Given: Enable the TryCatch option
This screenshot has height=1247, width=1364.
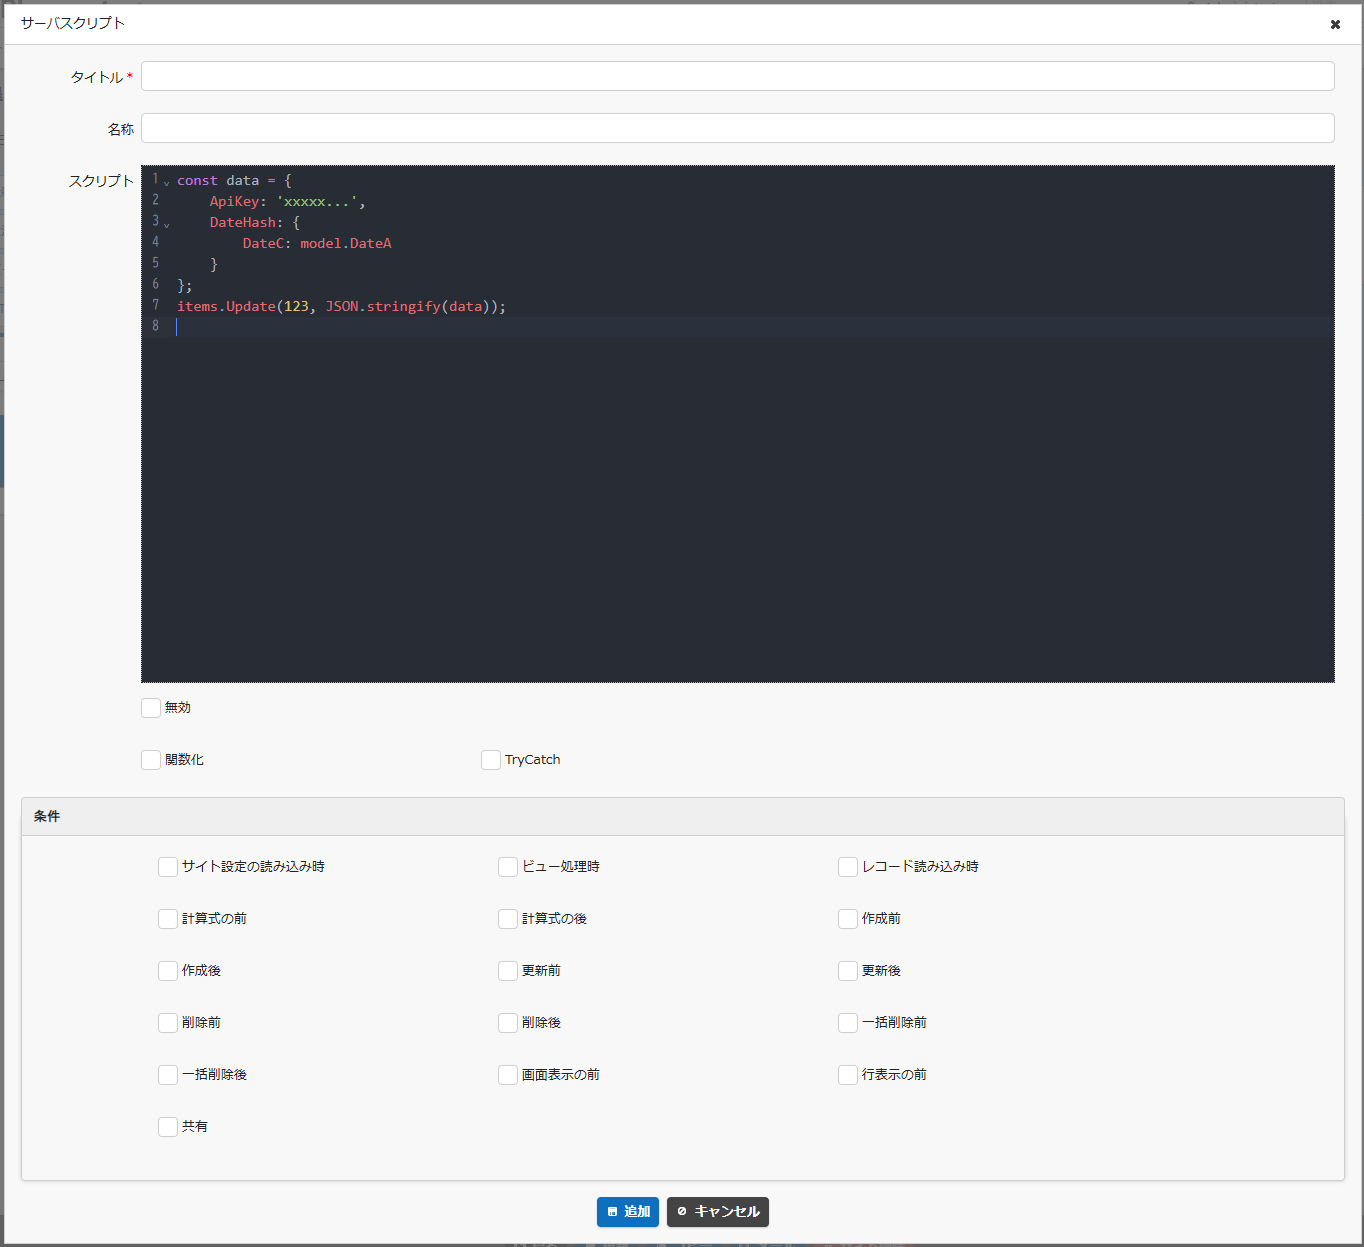Looking at the screenshot, I should click(x=490, y=759).
